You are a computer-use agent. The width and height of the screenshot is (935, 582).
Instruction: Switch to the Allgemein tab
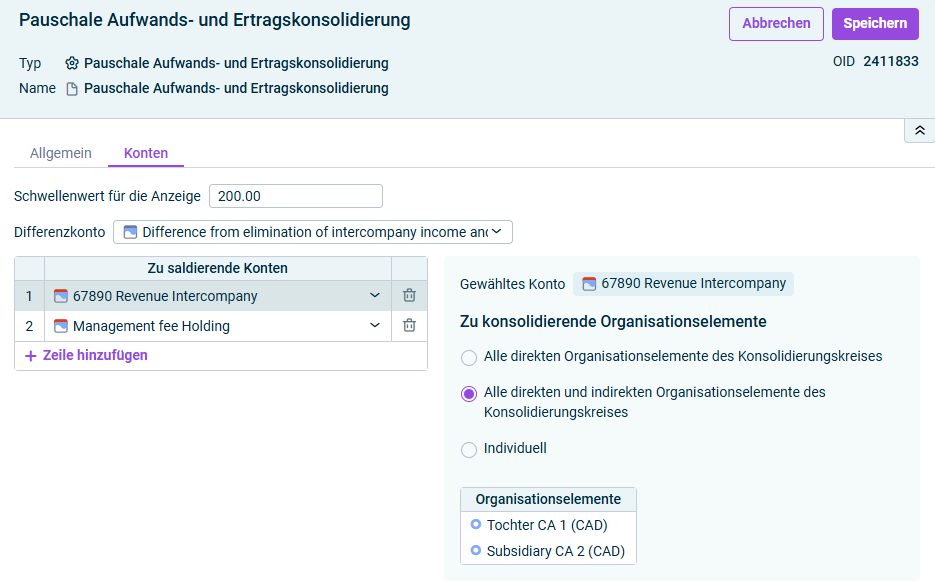click(x=61, y=153)
